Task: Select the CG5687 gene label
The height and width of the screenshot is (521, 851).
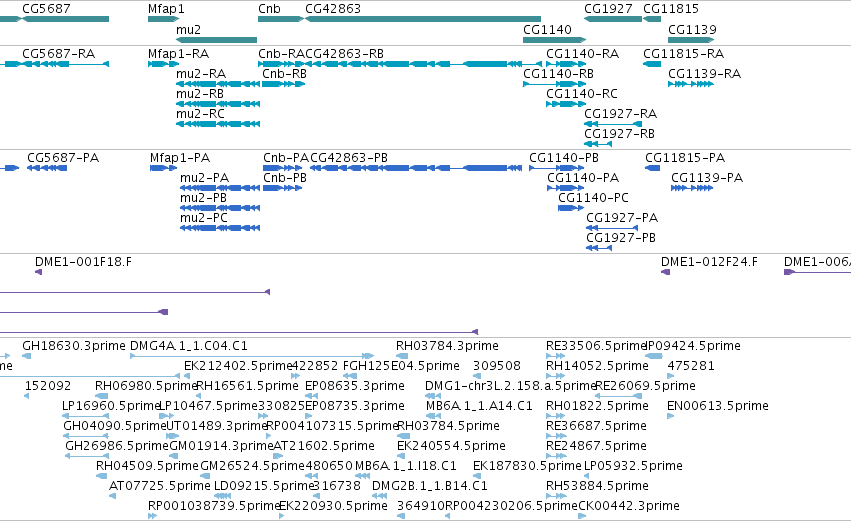Action: (46, 9)
